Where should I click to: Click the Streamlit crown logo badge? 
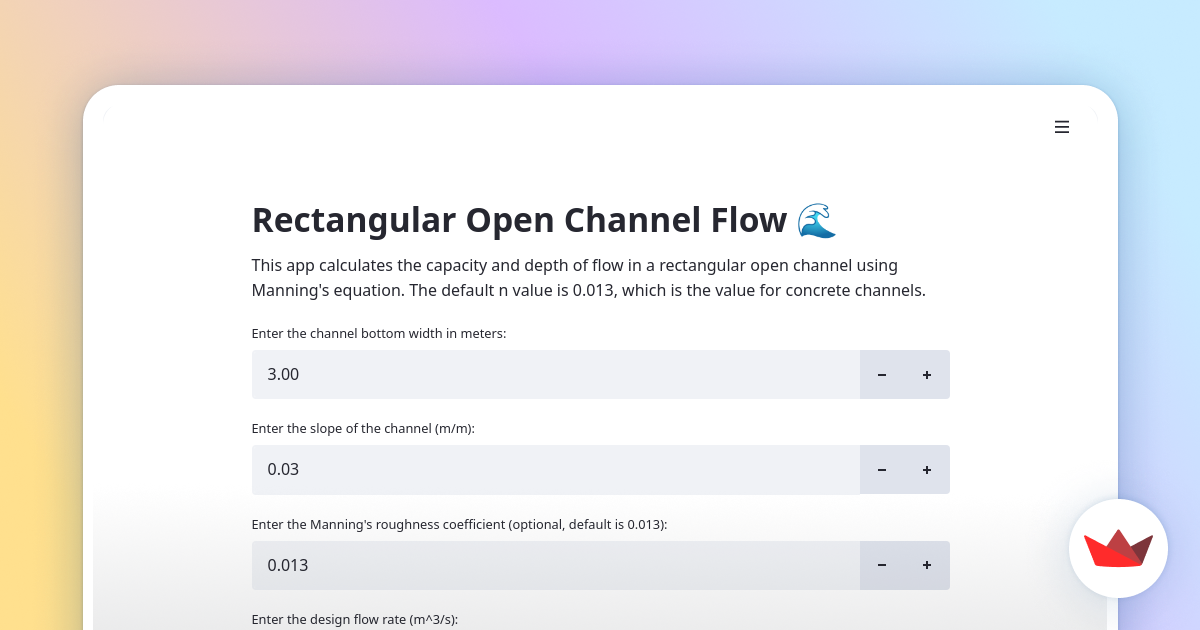click(x=1118, y=548)
